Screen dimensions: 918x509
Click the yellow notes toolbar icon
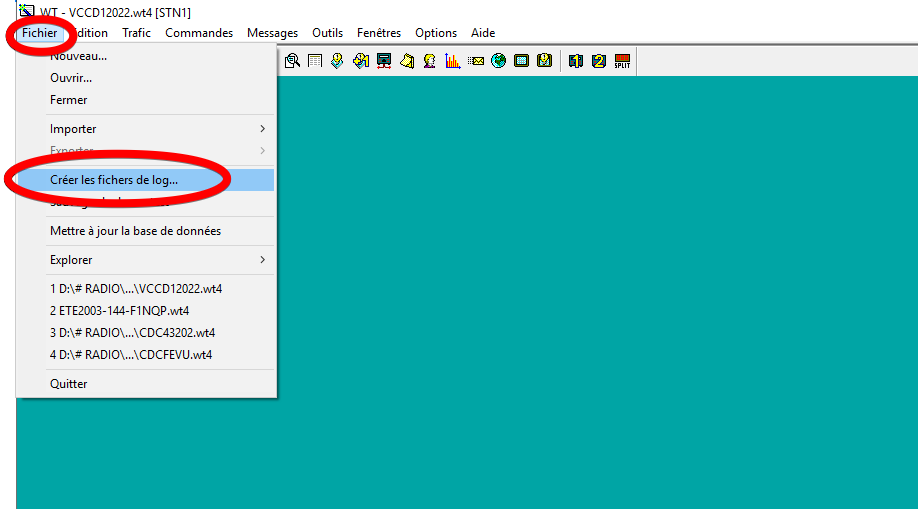tap(407, 61)
